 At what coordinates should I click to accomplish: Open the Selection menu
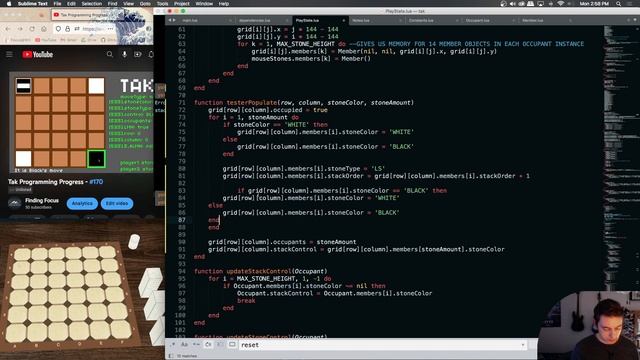click(92, 4)
